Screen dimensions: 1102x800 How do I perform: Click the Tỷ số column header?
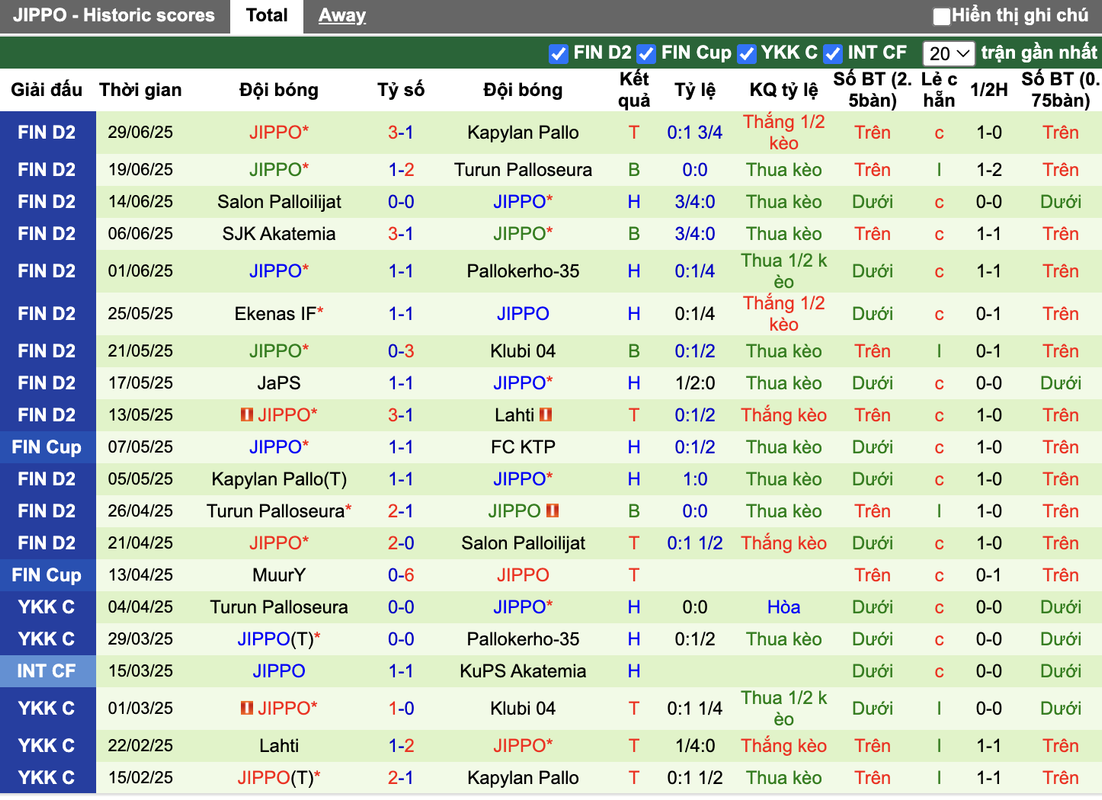[401, 90]
